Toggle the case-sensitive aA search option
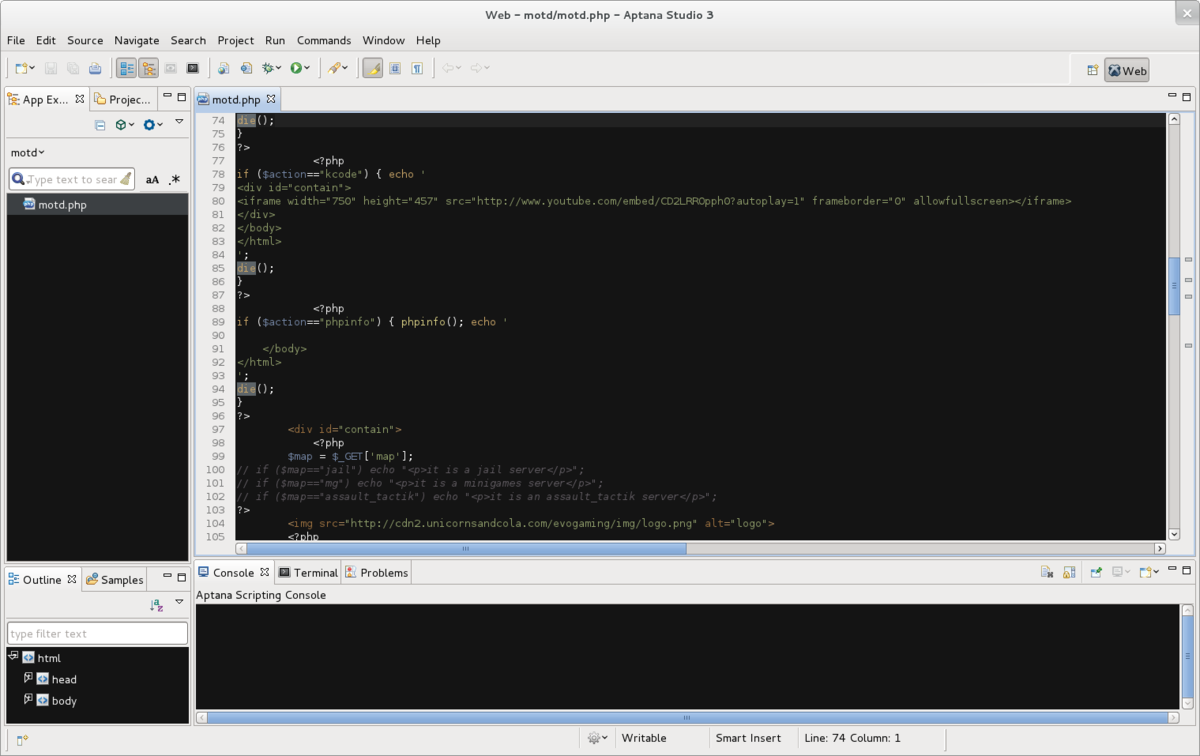Viewport: 1200px width, 756px height. [x=152, y=180]
